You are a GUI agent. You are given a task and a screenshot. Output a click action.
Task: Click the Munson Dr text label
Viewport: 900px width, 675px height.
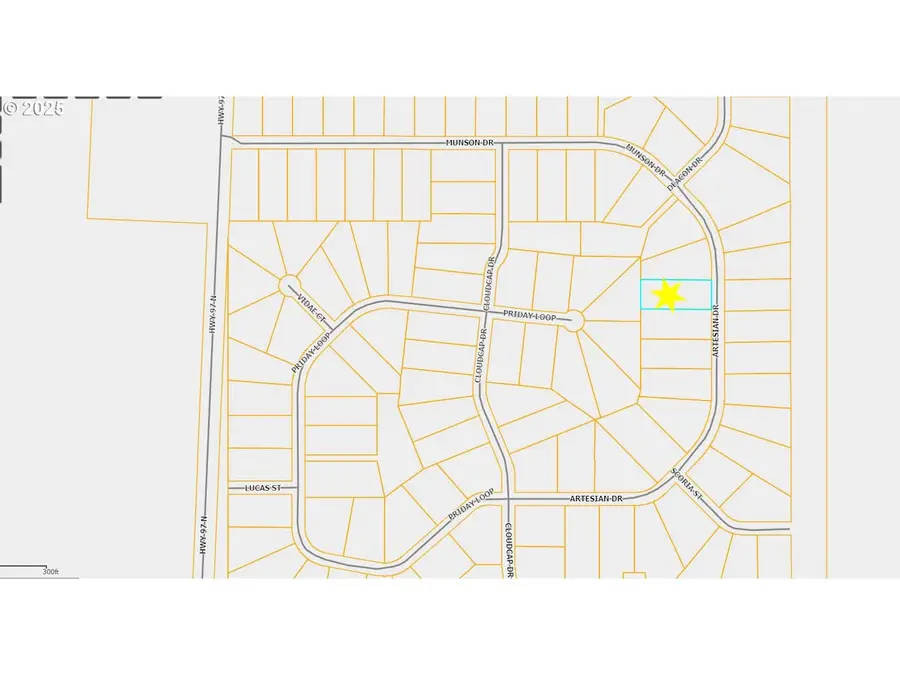tap(470, 142)
